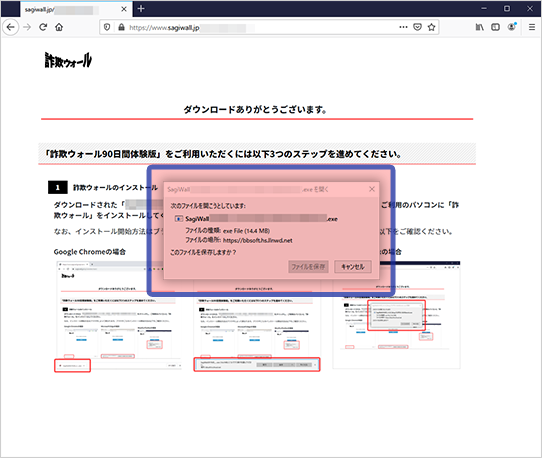Close the sagiwall.jp tab
Image resolution: width=542 pixels, height=458 pixels.
124,9
